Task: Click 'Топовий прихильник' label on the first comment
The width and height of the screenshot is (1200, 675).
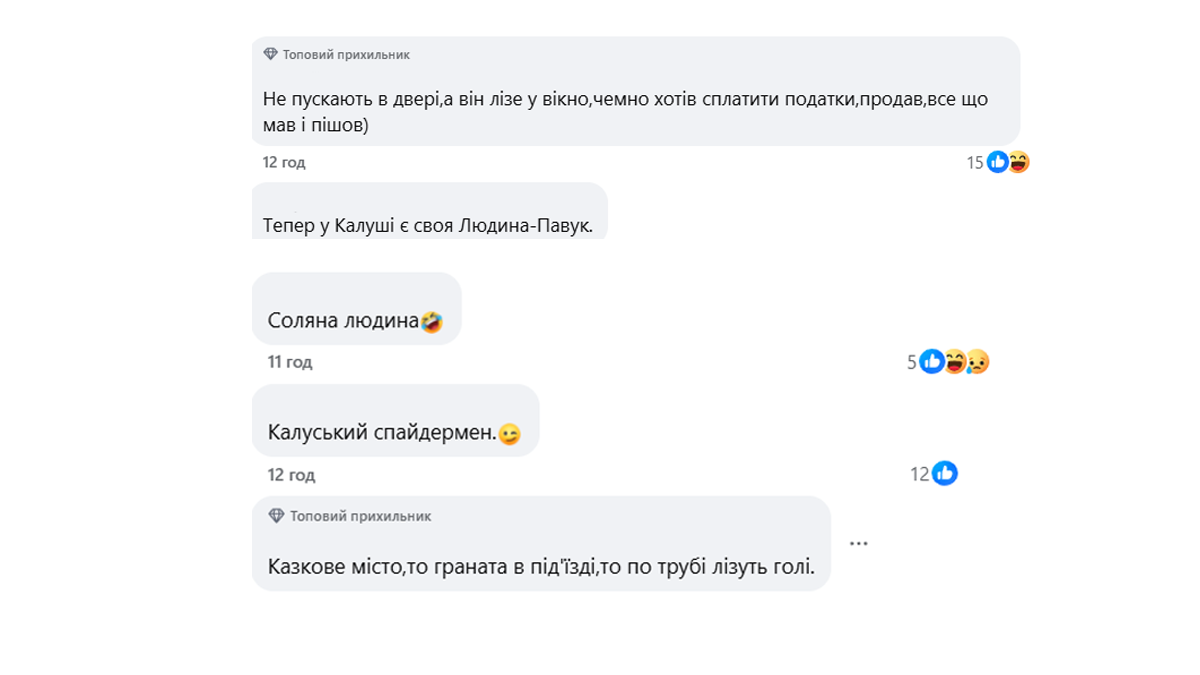Action: (x=346, y=55)
